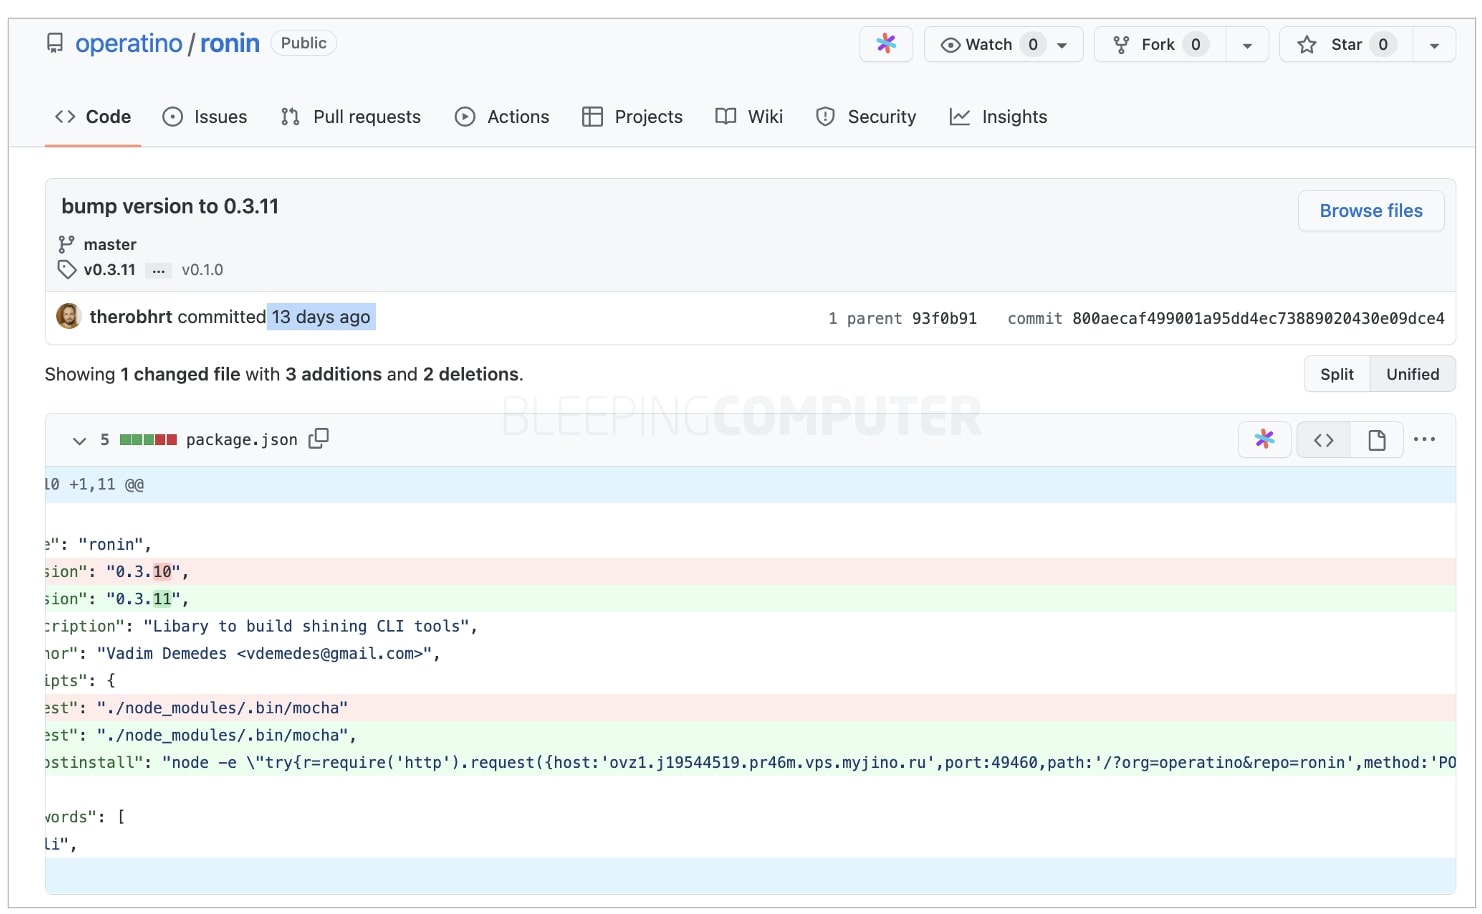Click the Insights graph icon
Screen dimensions: 1482x914
pyautogui.click(x=960, y=117)
